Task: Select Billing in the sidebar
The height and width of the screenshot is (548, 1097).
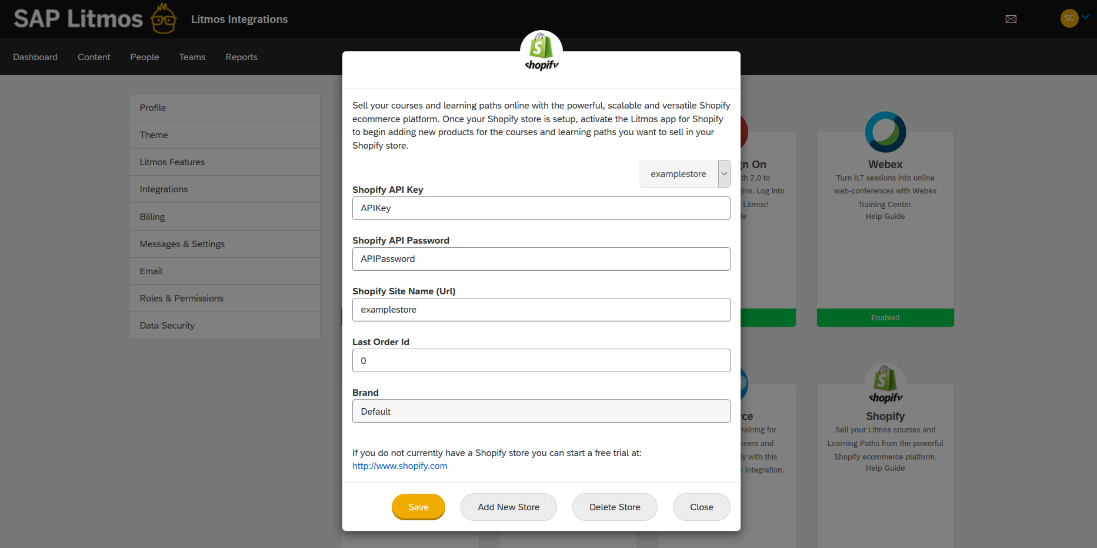Action: (225, 216)
